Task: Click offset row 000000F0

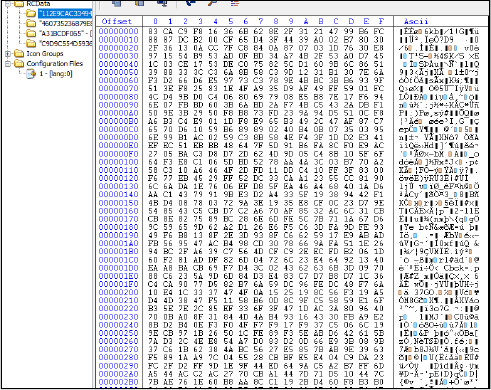Action: (x=118, y=154)
